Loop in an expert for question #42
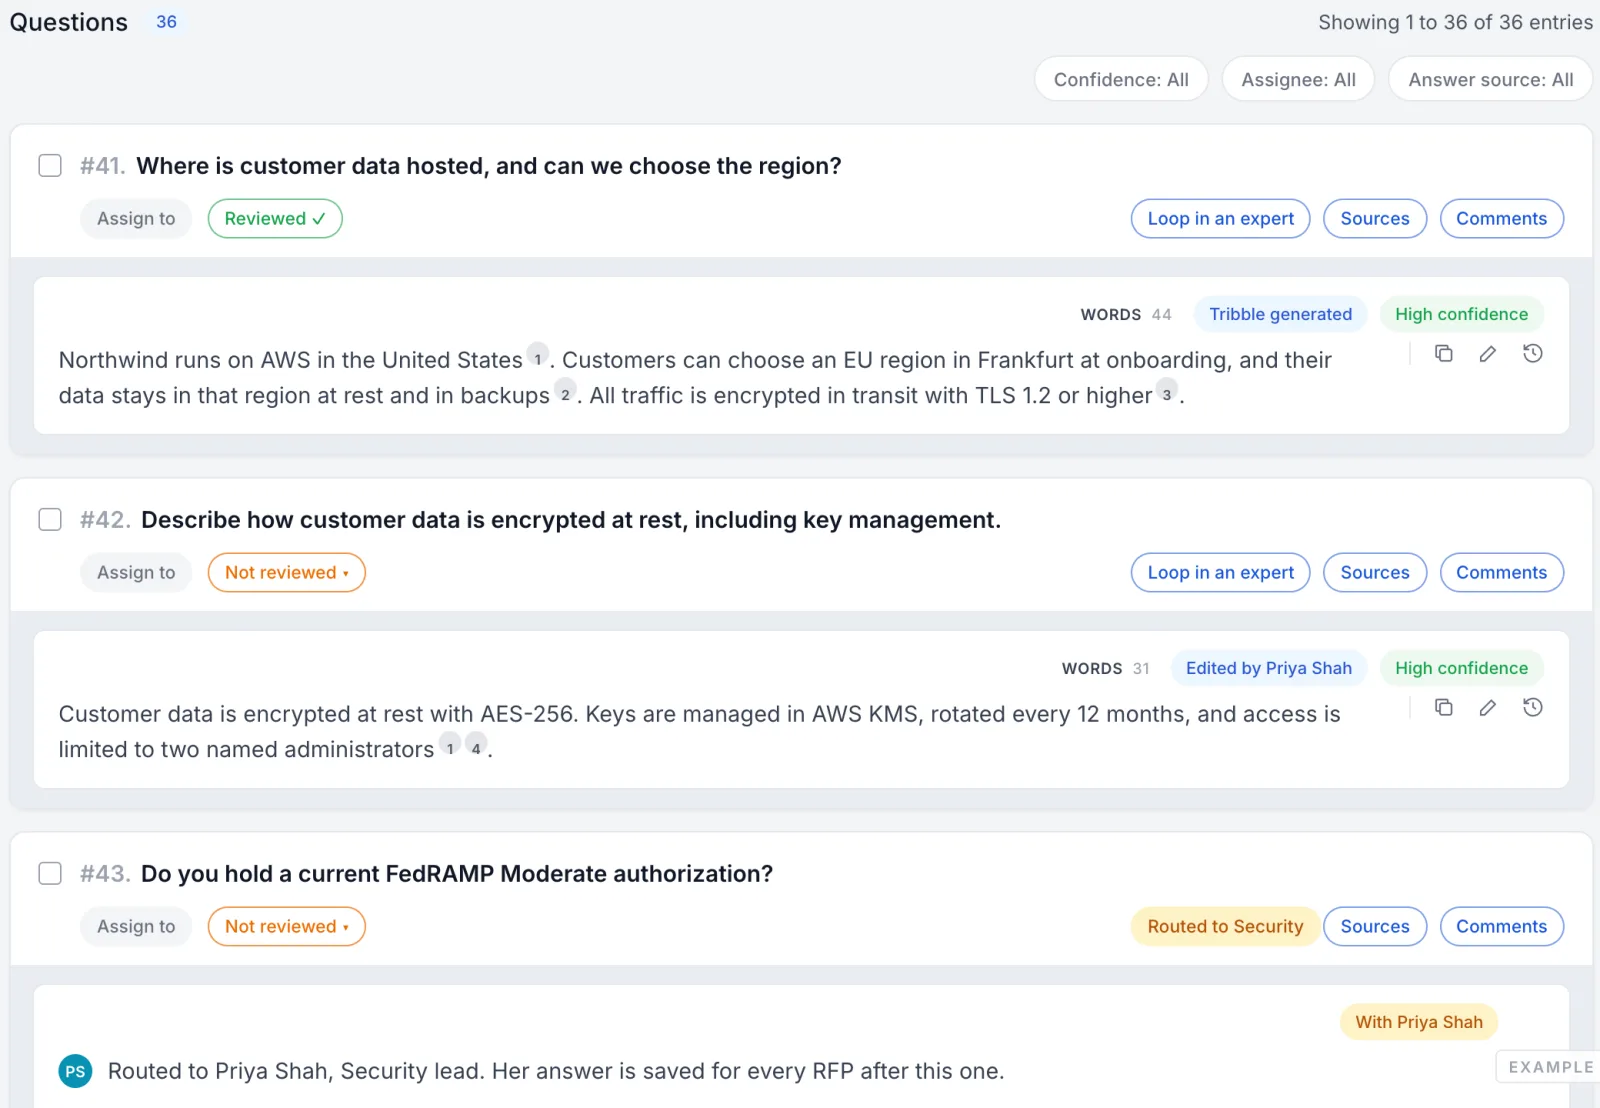The image size is (1600, 1108). (x=1220, y=572)
